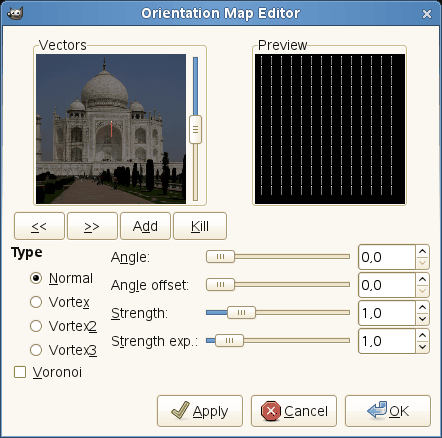
Task: Decrease Strength exp. with the down arrow
Action: [x=422, y=347]
